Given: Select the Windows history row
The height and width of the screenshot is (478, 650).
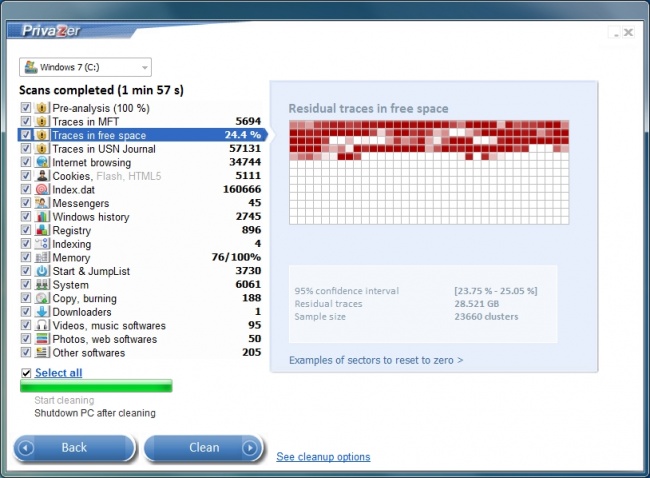Looking at the screenshot, I should point(141,217).
